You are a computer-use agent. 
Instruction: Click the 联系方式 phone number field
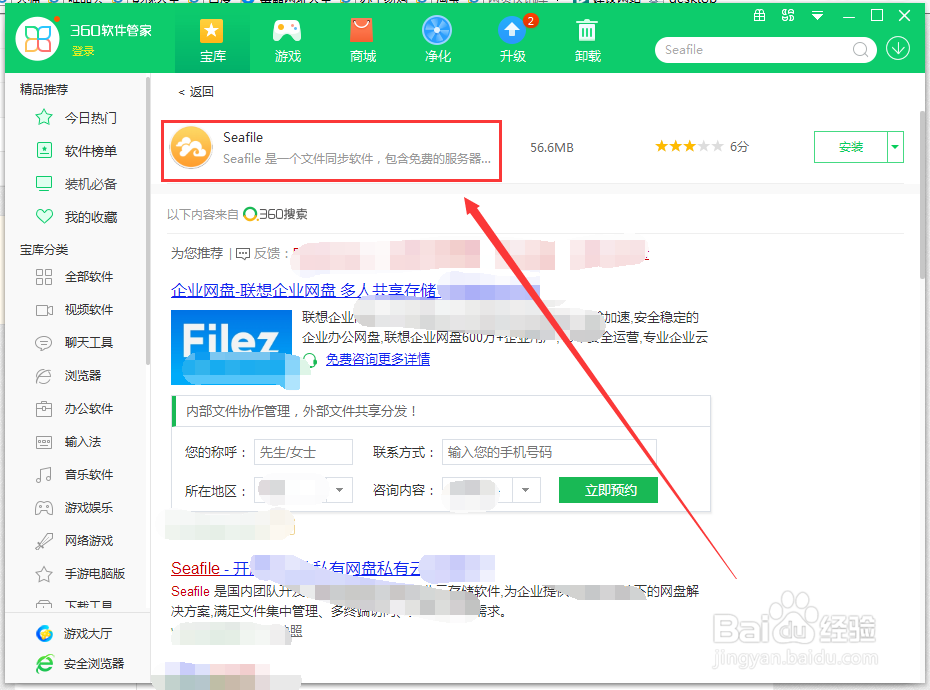click(x=549, y=452)
